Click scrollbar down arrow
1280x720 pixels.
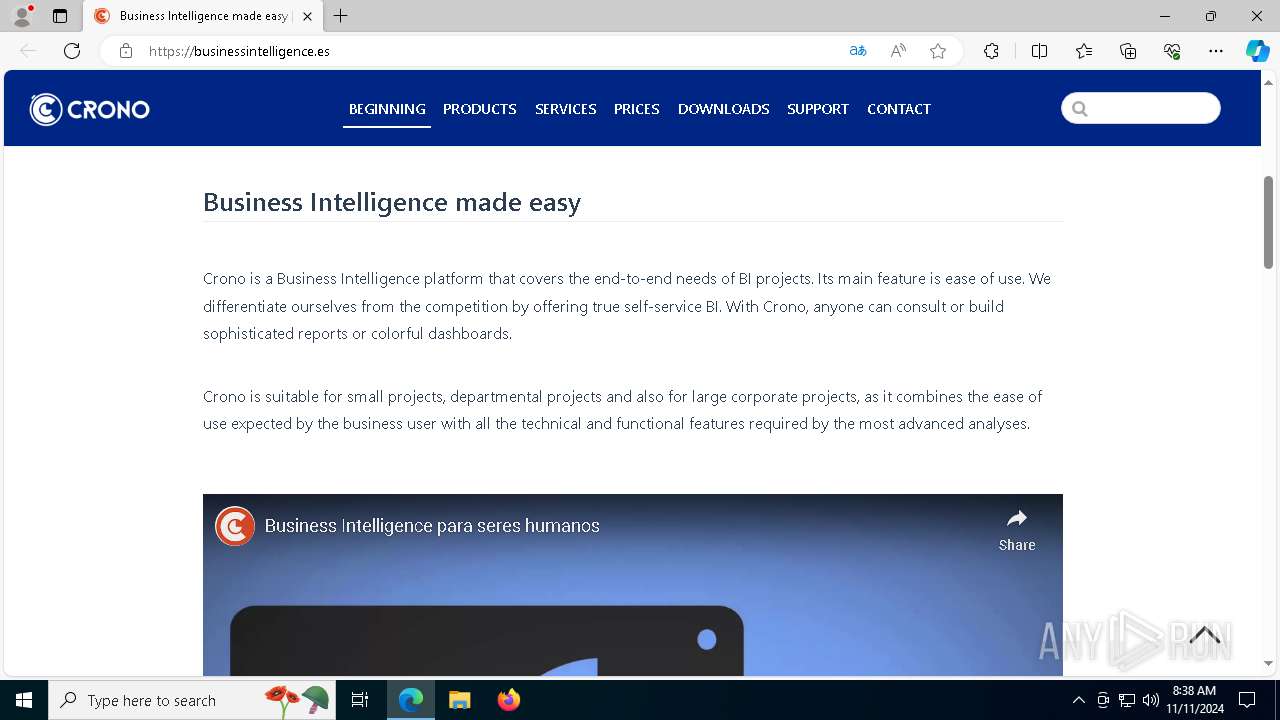1269,663
